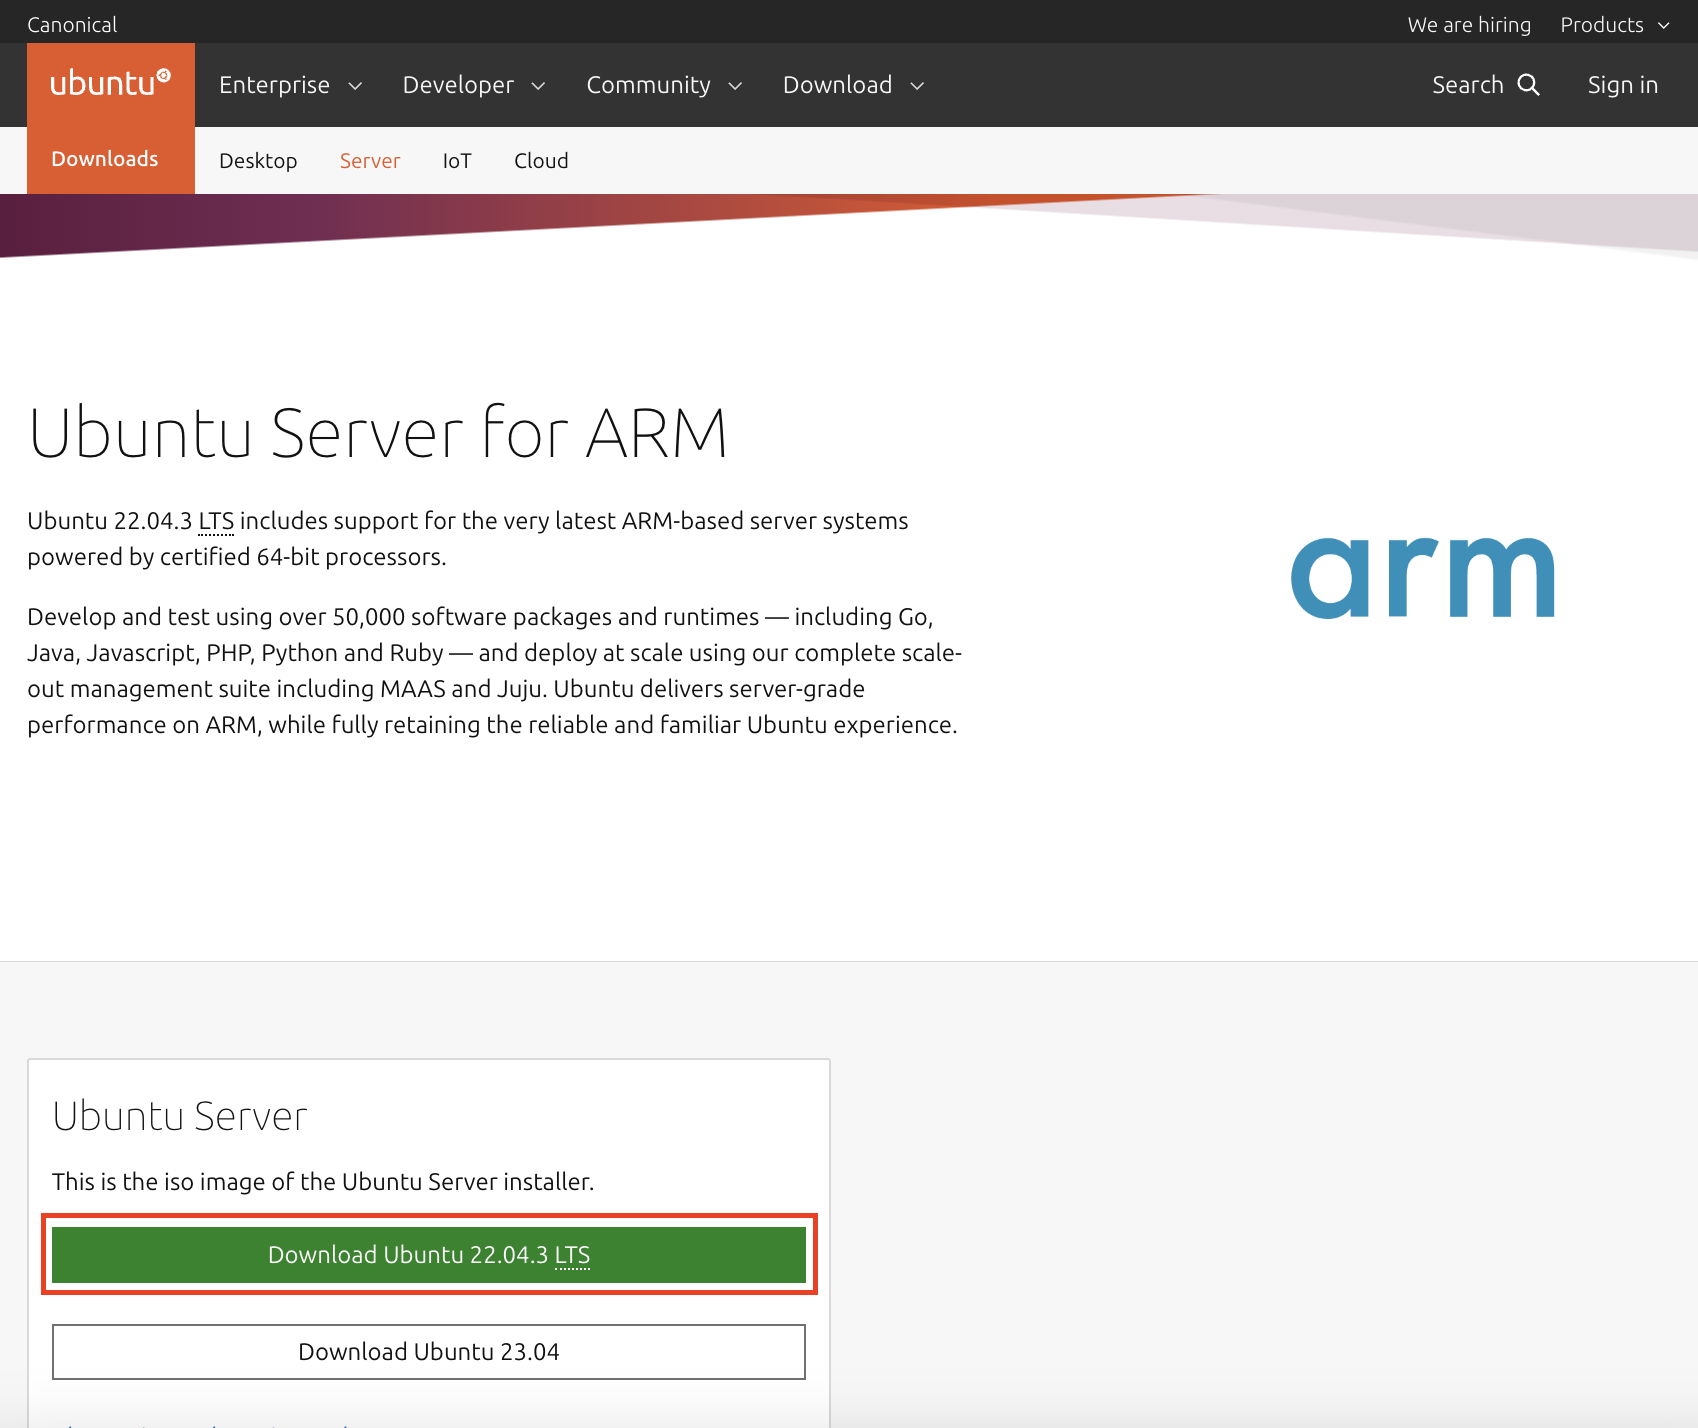The height and width of the screenshot is (1428, 1698).
Task: Expand the Community menu chevron
Action: (735, 86)
